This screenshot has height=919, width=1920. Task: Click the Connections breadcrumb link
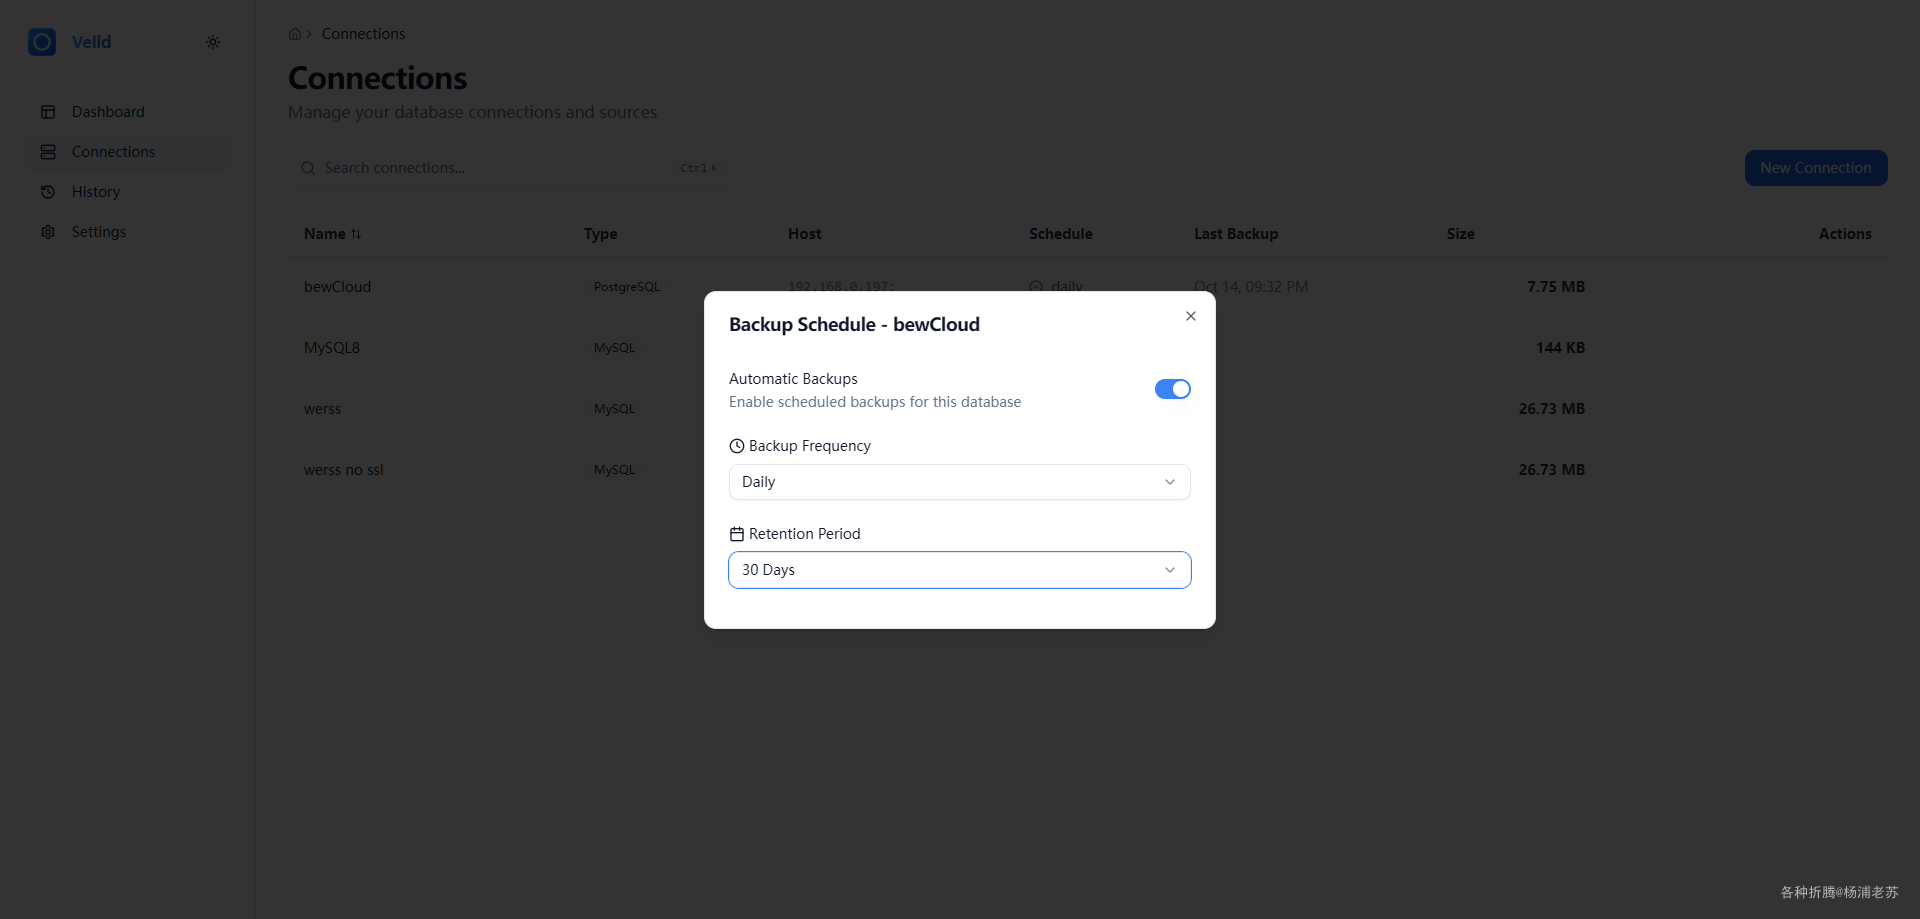click(x=363, y=34)
